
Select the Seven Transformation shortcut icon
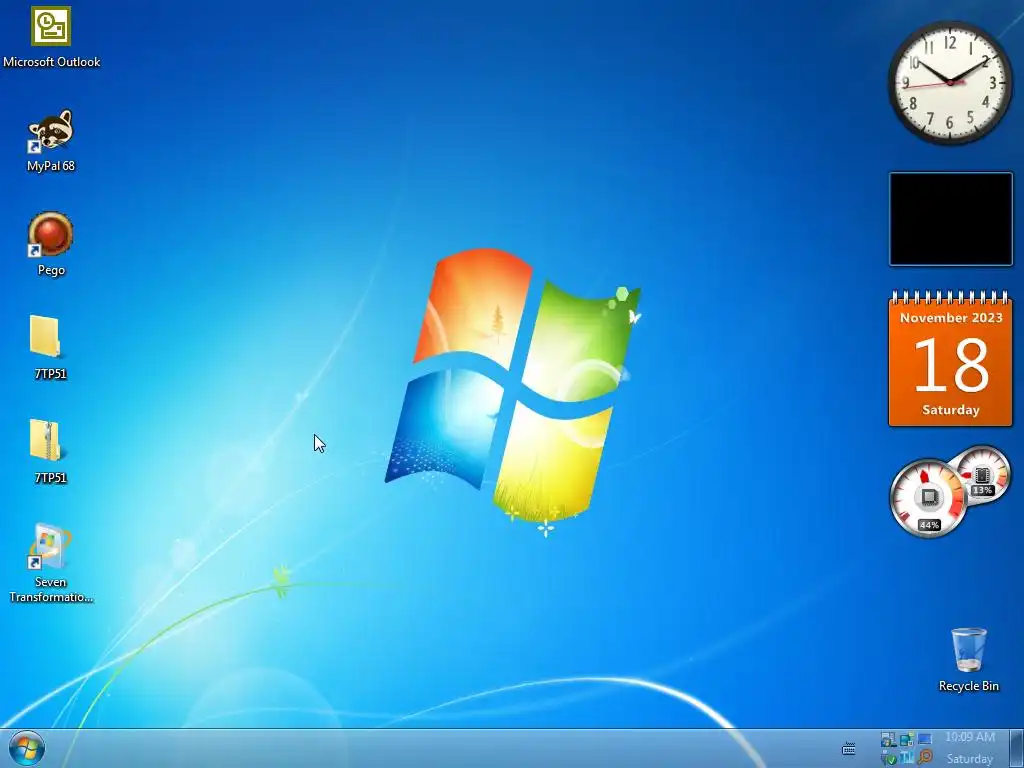(49, 546)
